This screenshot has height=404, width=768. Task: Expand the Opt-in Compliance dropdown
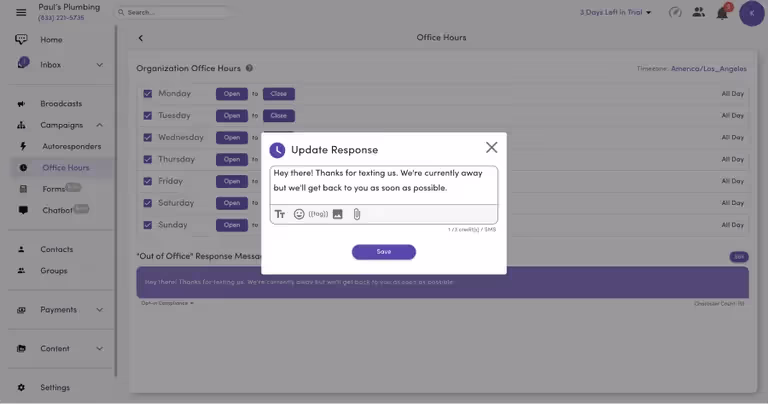(x=167, y=303)
